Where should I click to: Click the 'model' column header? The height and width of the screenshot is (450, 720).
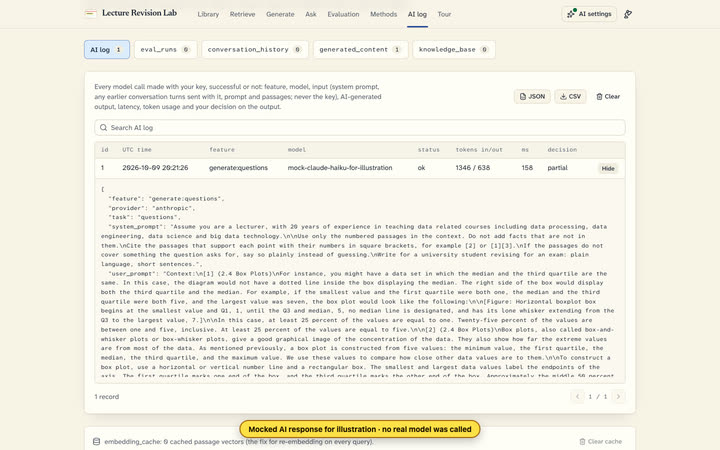point(297,150)
